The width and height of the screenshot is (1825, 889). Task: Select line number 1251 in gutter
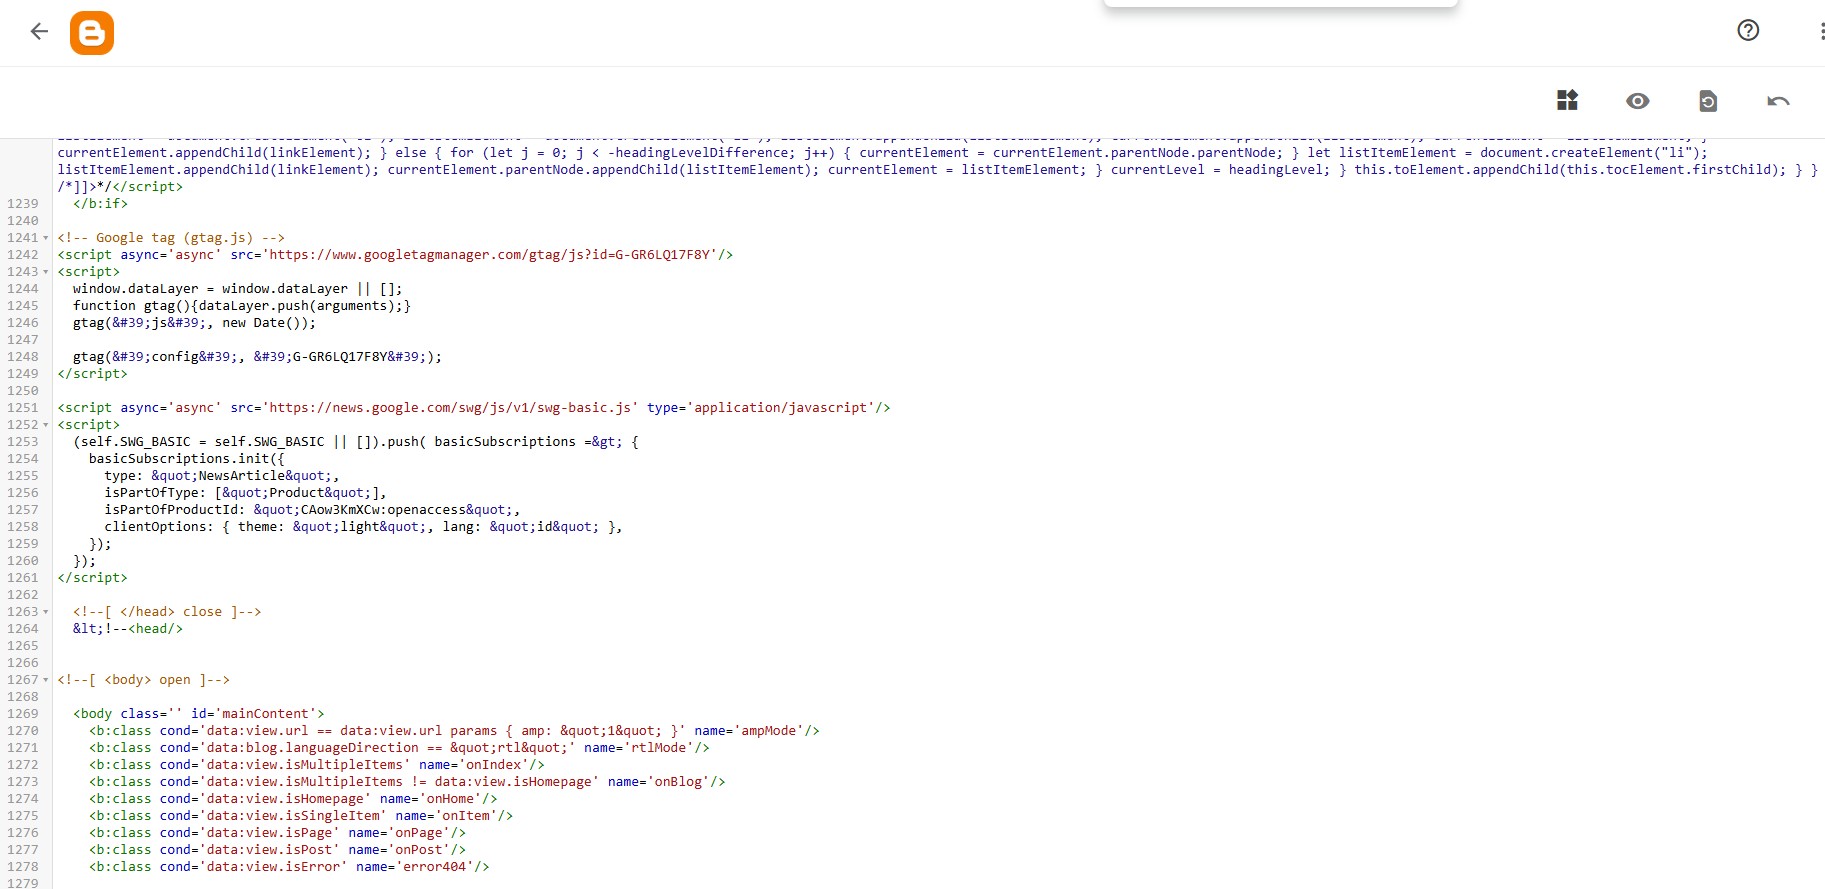point(23,408)
